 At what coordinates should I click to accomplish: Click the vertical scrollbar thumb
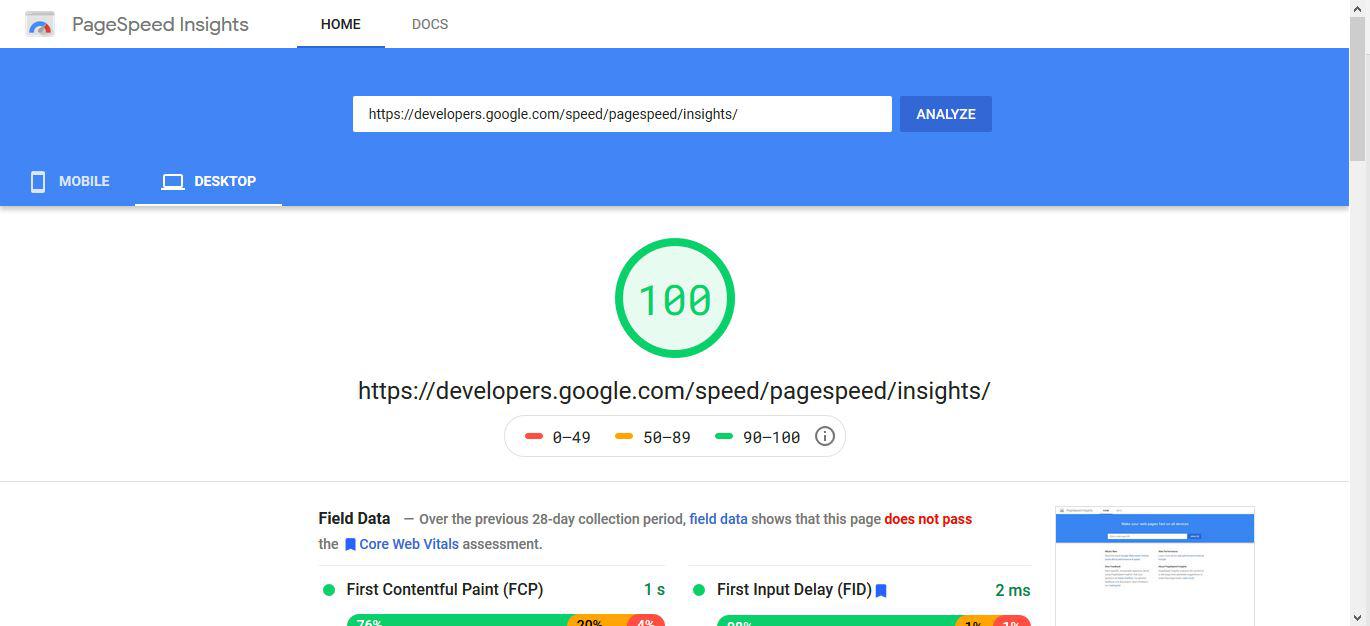tap(1358, 88)
